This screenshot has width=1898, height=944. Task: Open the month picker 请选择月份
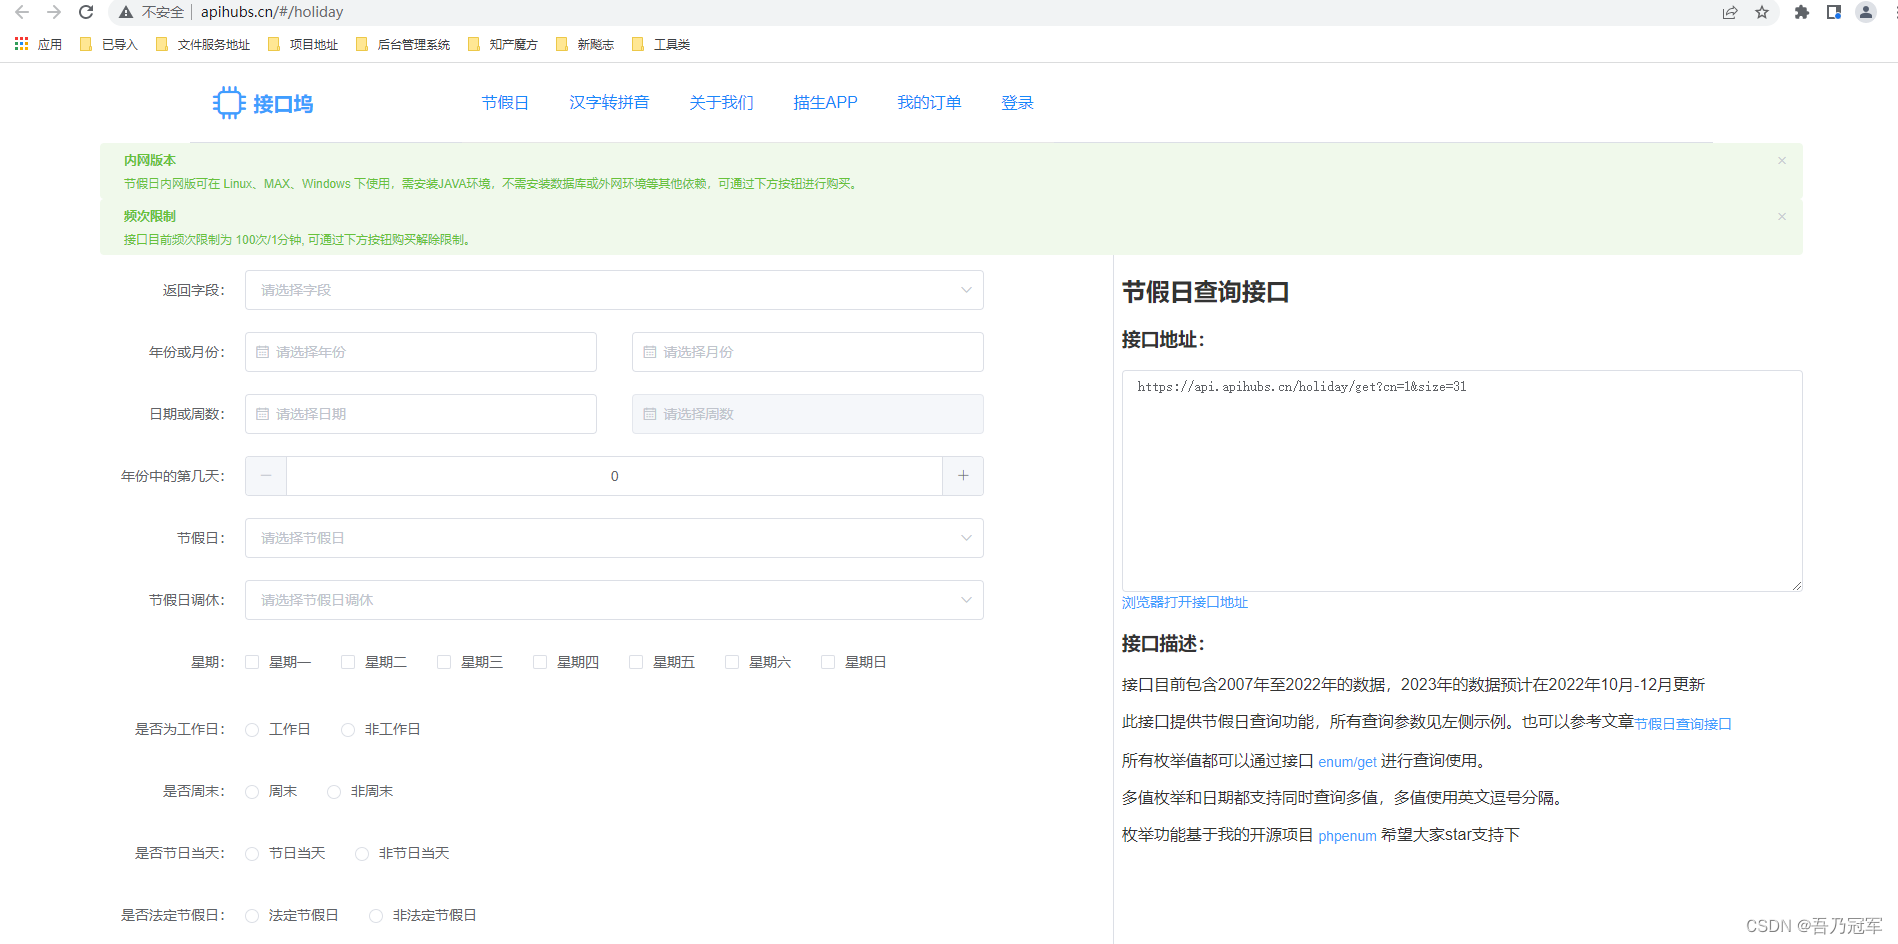pyautogui.click(x=808, y=352)
